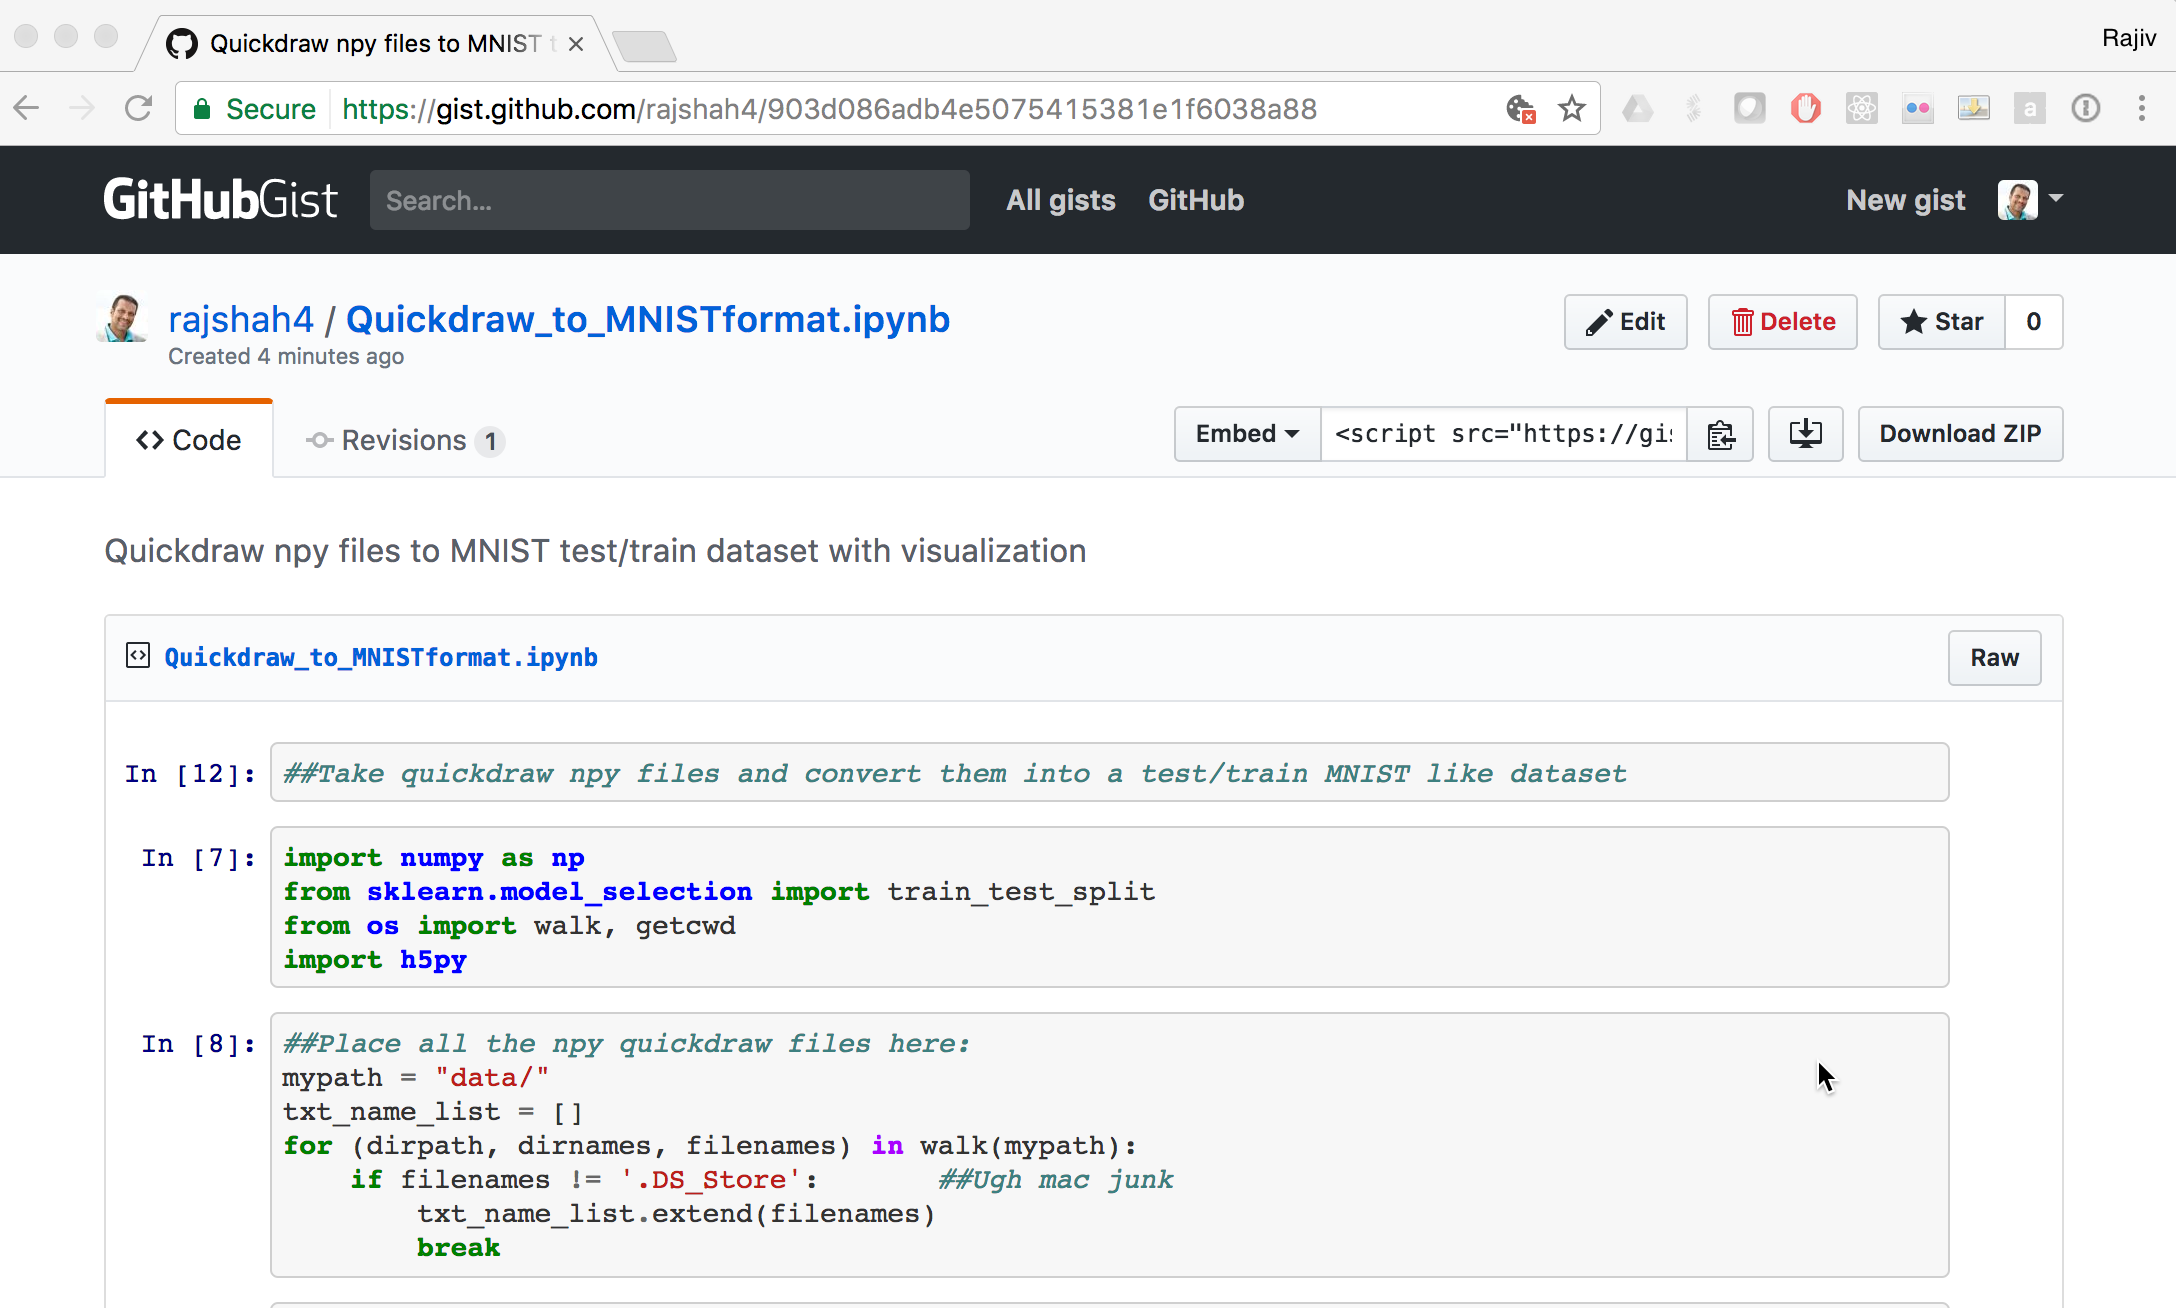Click the Quickdraw_to_MNISTformat.ipynb file link
Image resolution: width=2176 pixels, height=1308 pixels.
pyautogui.click(x=381, y=657)
